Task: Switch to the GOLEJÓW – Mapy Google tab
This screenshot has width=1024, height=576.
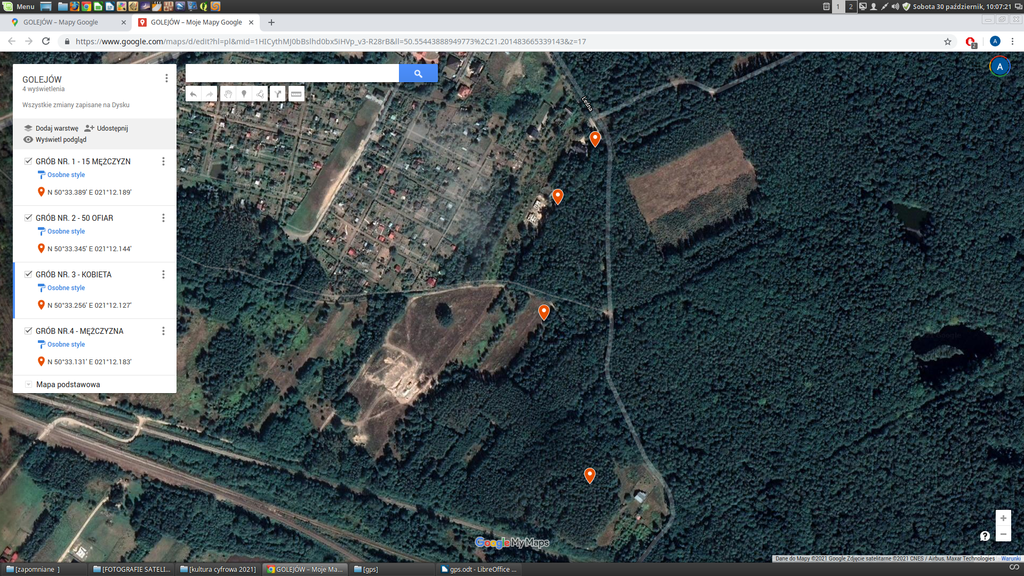Action: pyautogui.click(x=65, y=22)
